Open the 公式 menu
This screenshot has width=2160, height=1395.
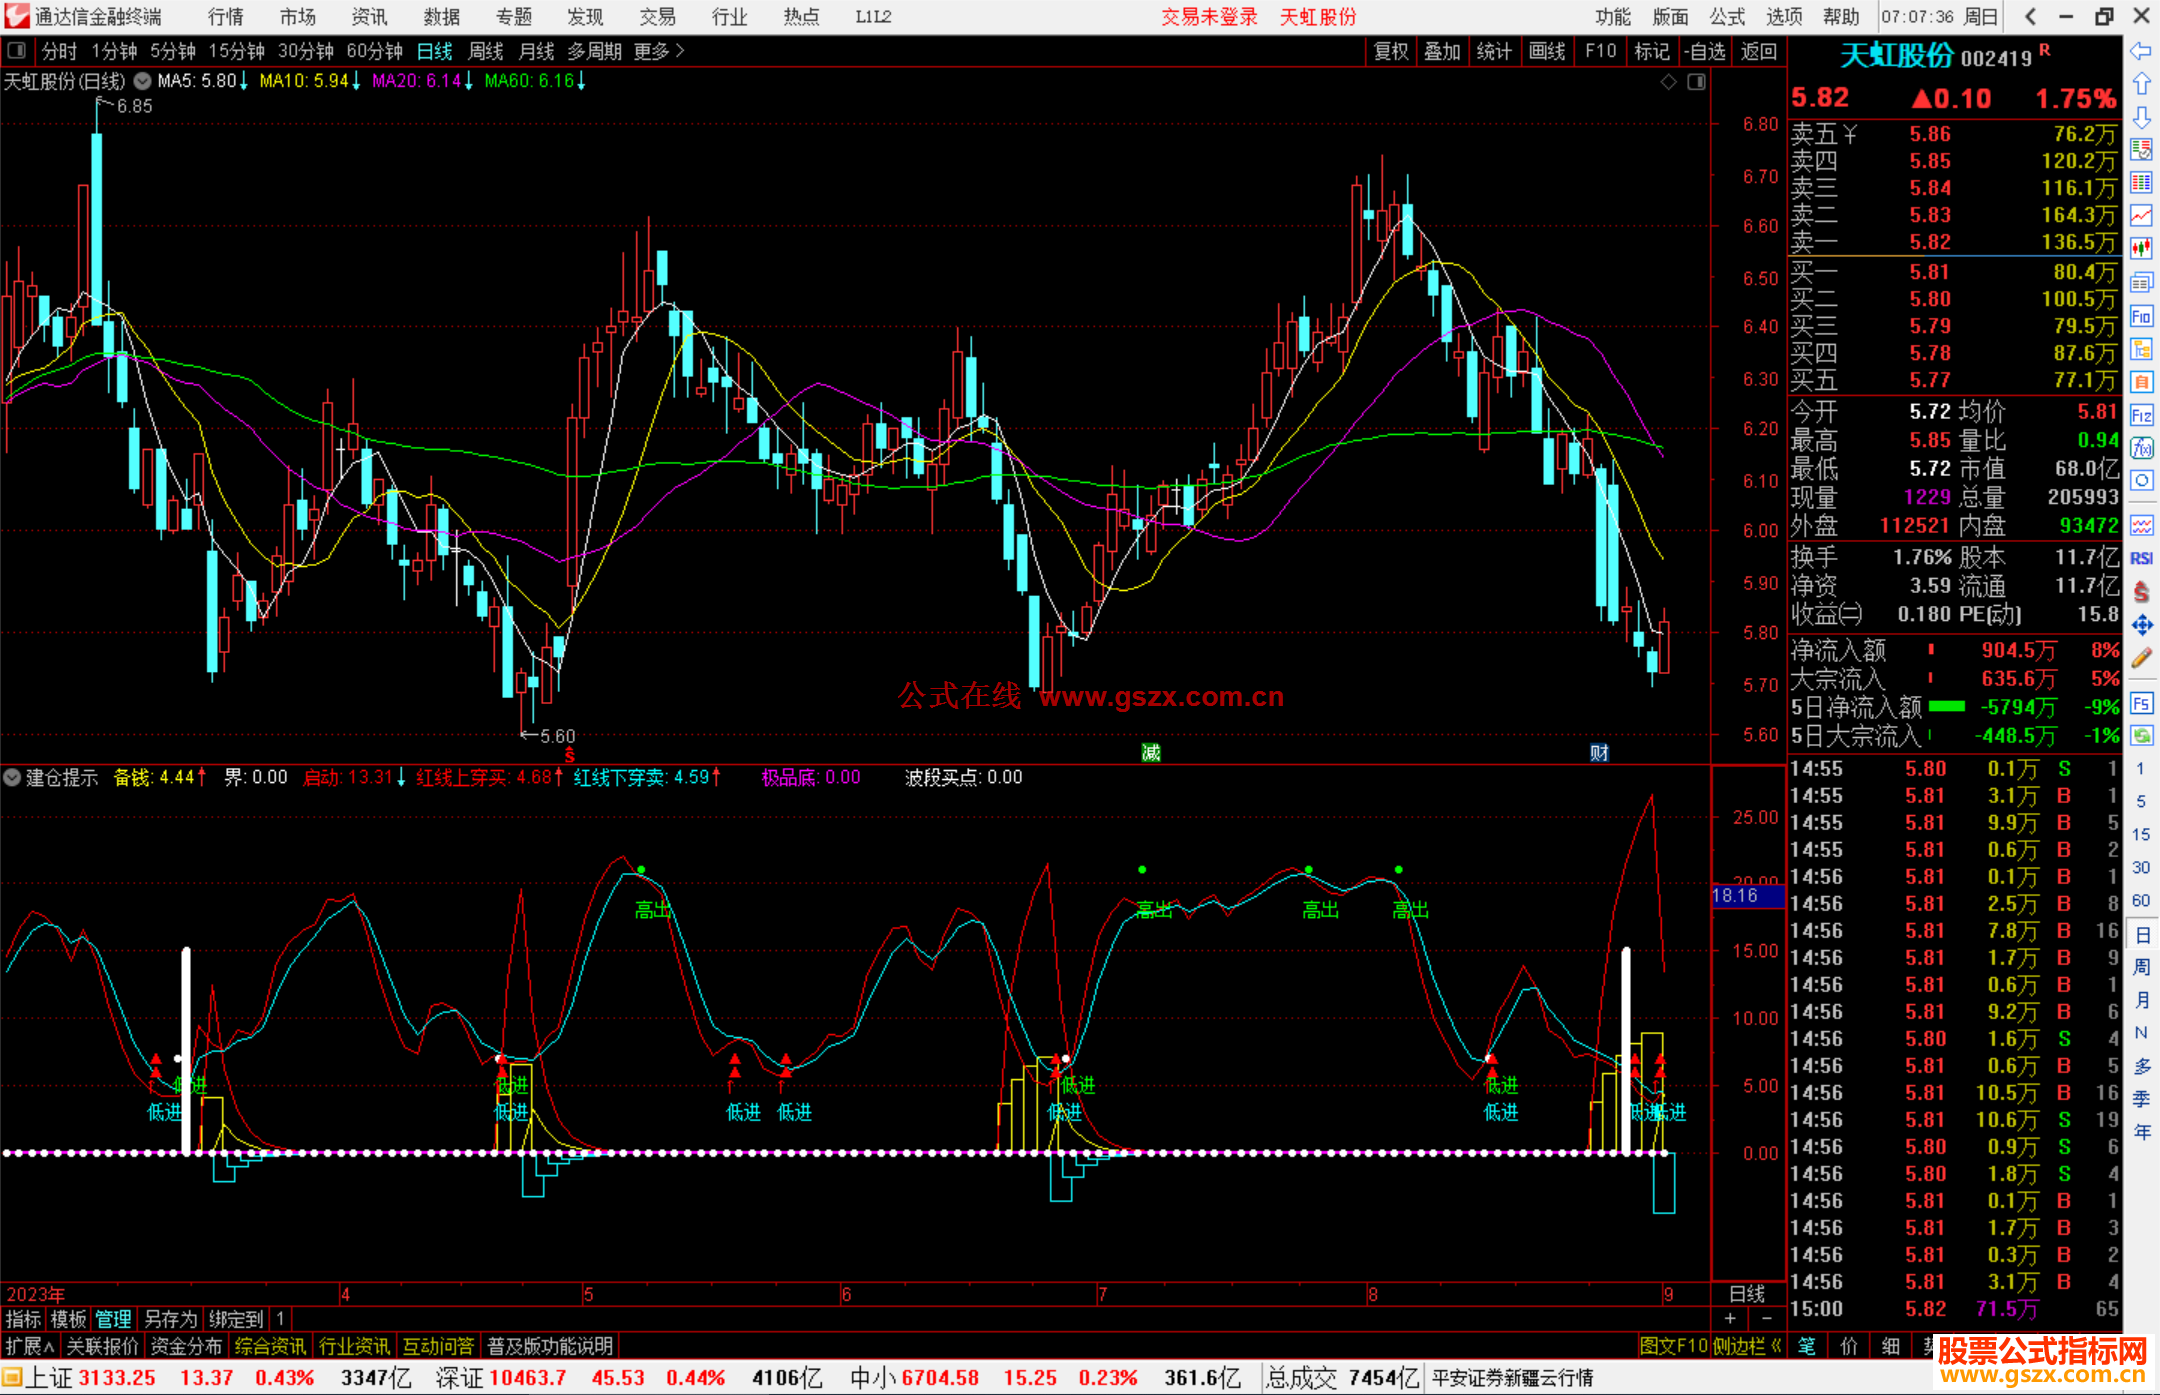click(1727, 17)
